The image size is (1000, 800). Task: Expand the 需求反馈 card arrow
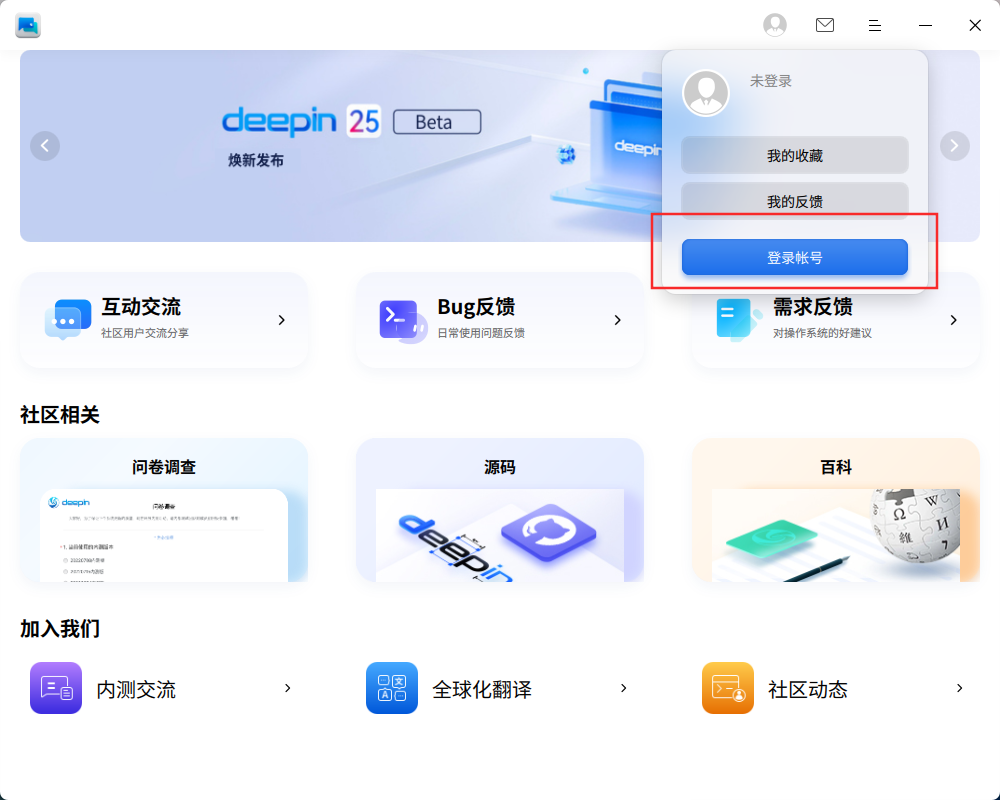click(953, 320)
